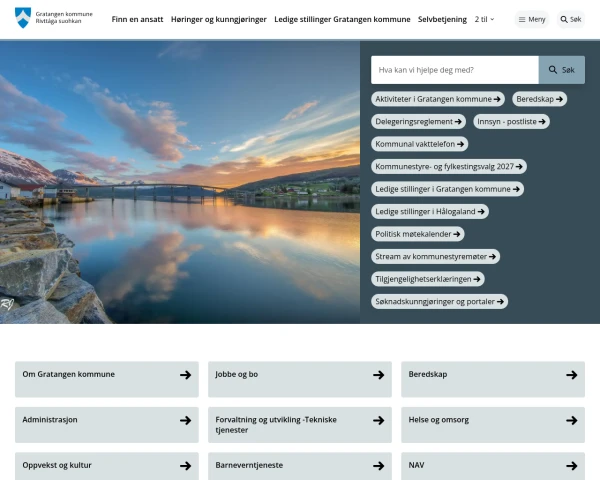Open Tilgjengelighetserklæringen shortcut
The height and width of the screenshot is (480, 600).
428,279
